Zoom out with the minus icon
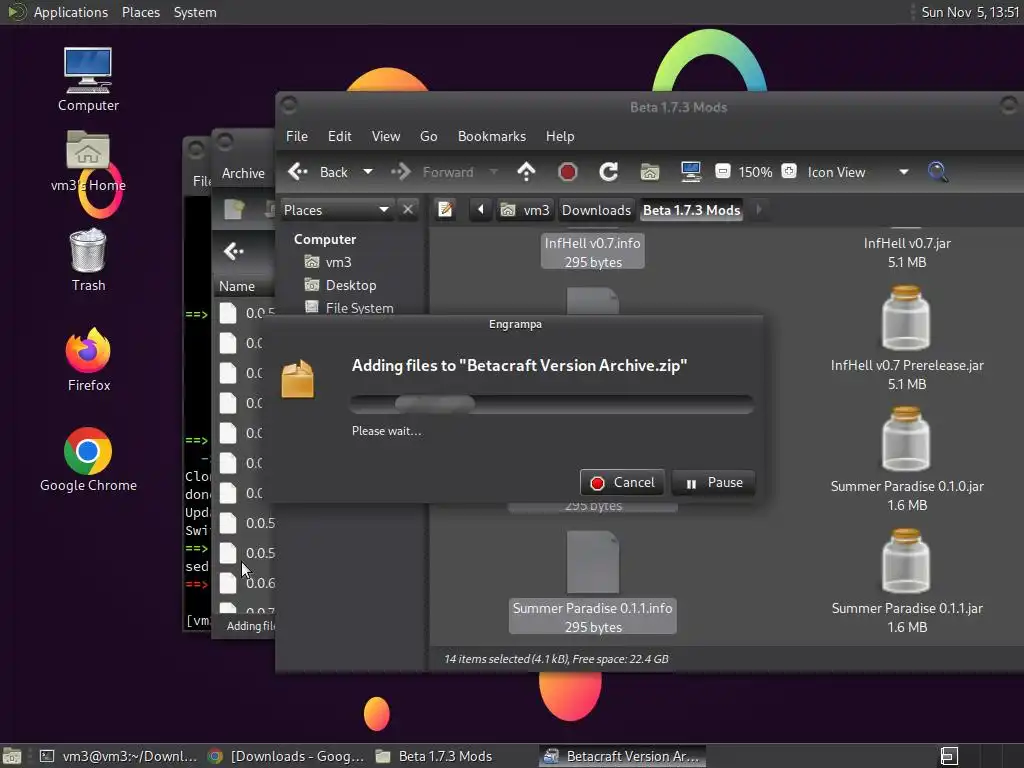This screenshot has height=768, width=1024. pyautogui.click(x=722, y=172)
